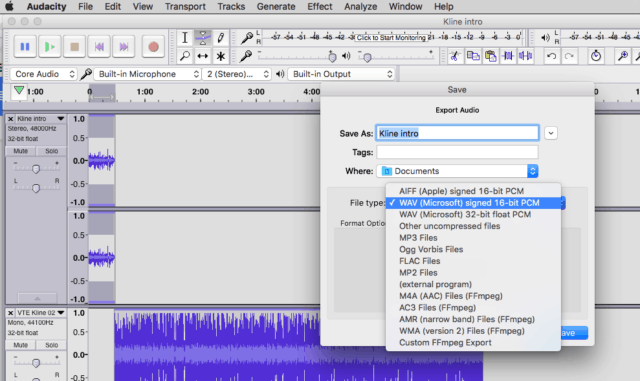640x381 pixels.
Task: Choose WAV (Microsoft) 32-bit float PCM
Action: point(473,214)
